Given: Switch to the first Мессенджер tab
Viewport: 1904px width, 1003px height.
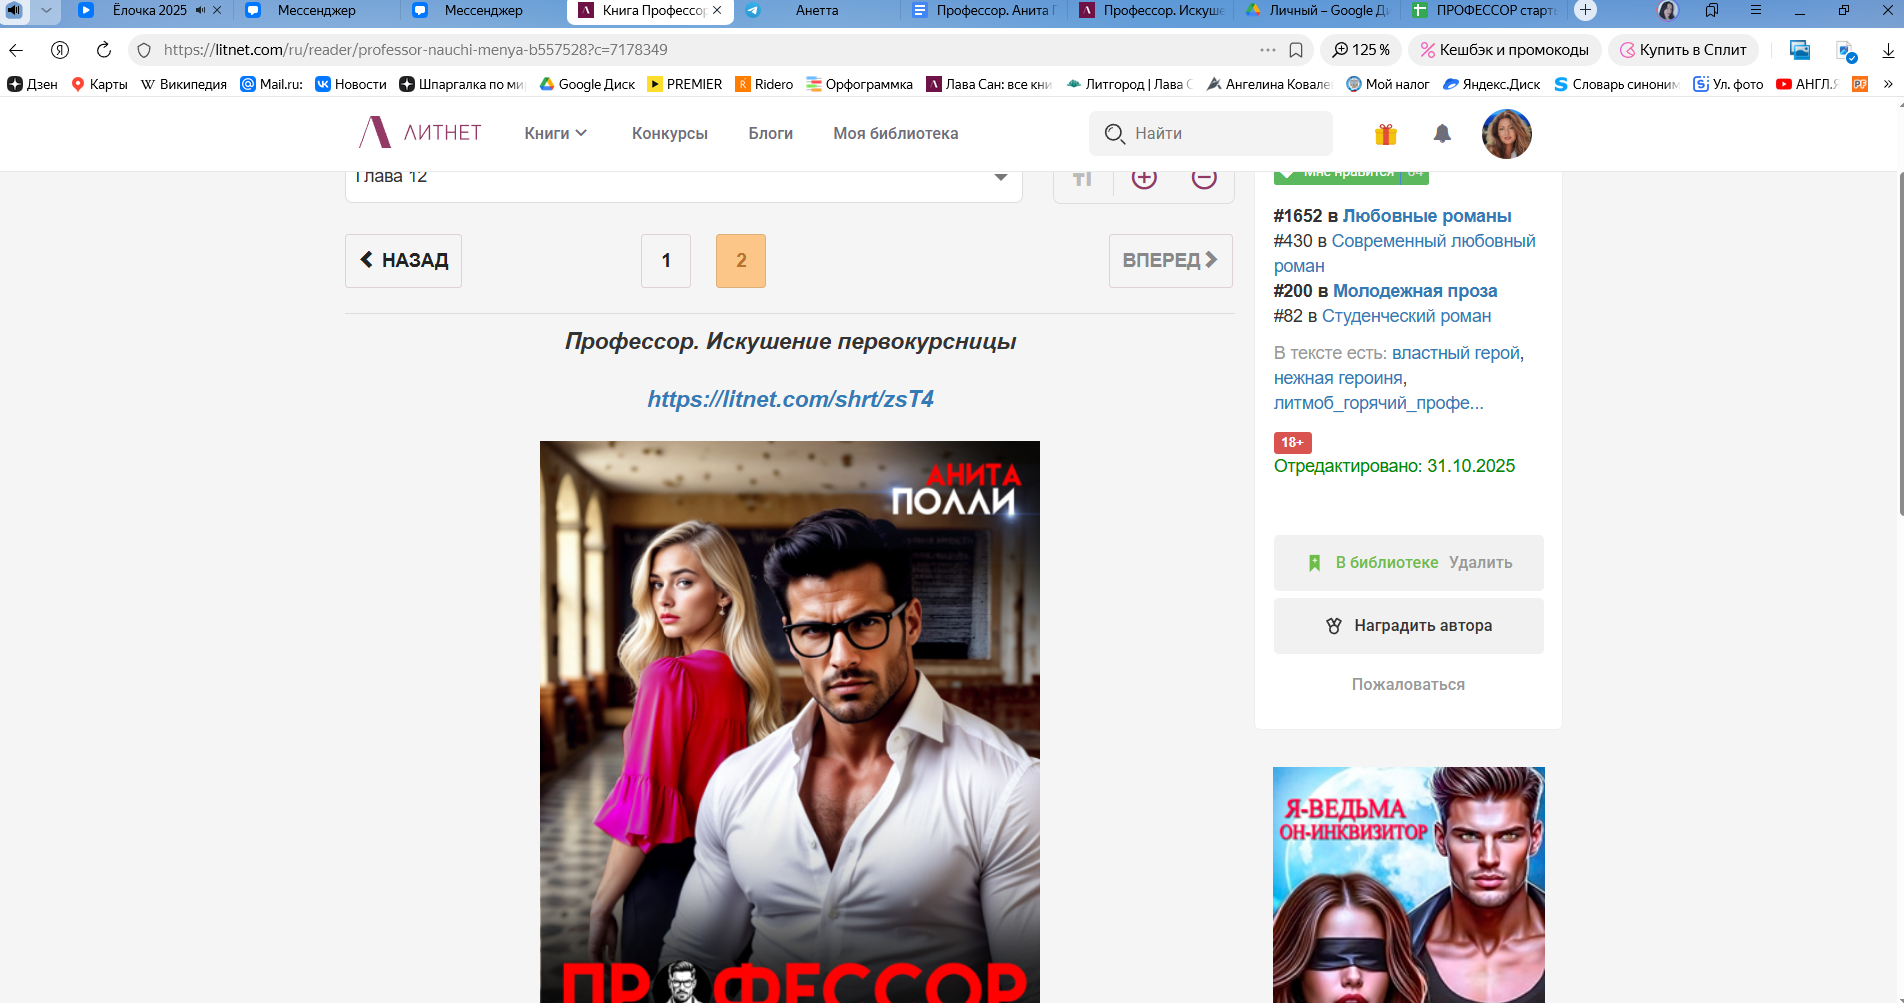Looking at the screenshot, I should click(x=317, y=11).
